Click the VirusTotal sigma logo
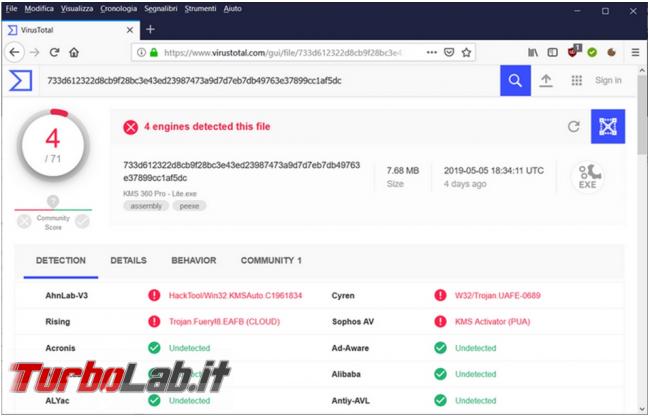The height and width of the screenshot is (417, 650). coord(20,80)
